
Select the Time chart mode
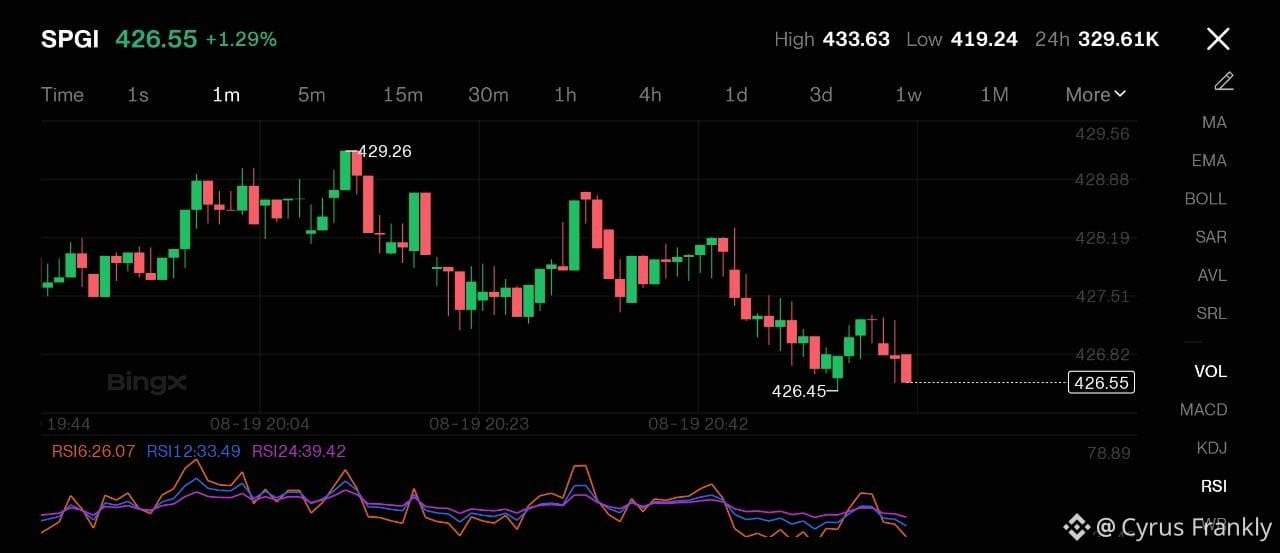(62, 94)
